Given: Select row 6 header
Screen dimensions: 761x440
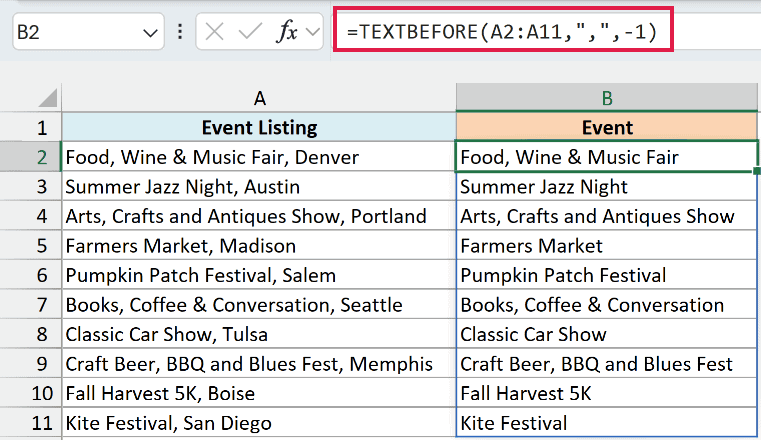Looking at the screenshot, I should (31, 276).
